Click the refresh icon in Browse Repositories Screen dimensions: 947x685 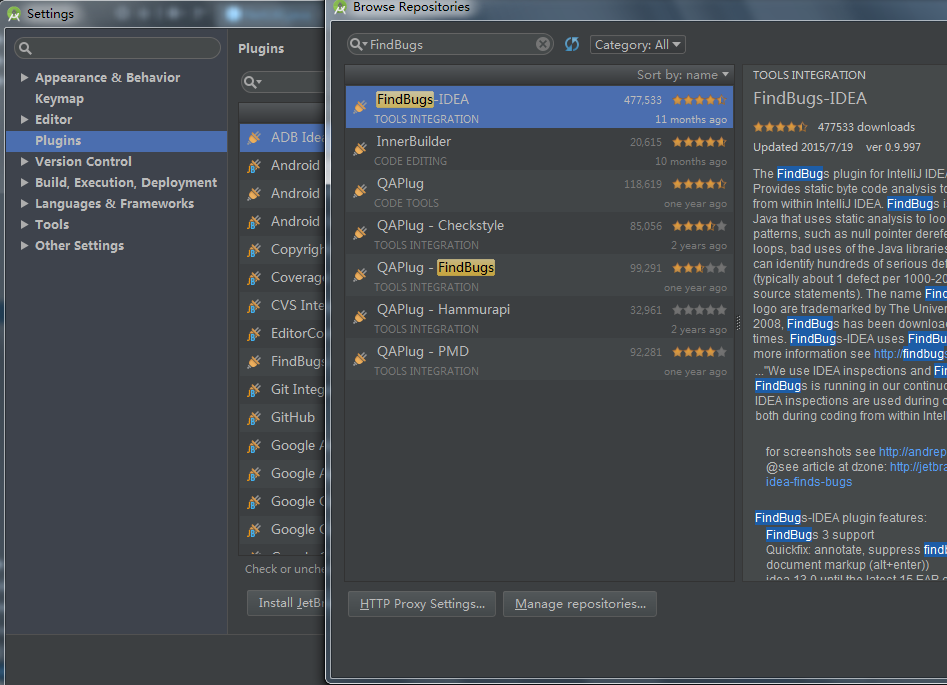pos(571,44)
